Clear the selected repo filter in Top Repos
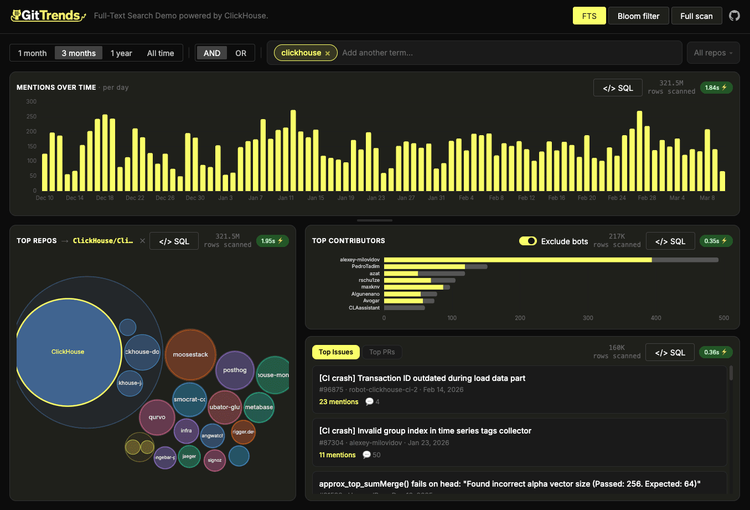 click(142, 241)
